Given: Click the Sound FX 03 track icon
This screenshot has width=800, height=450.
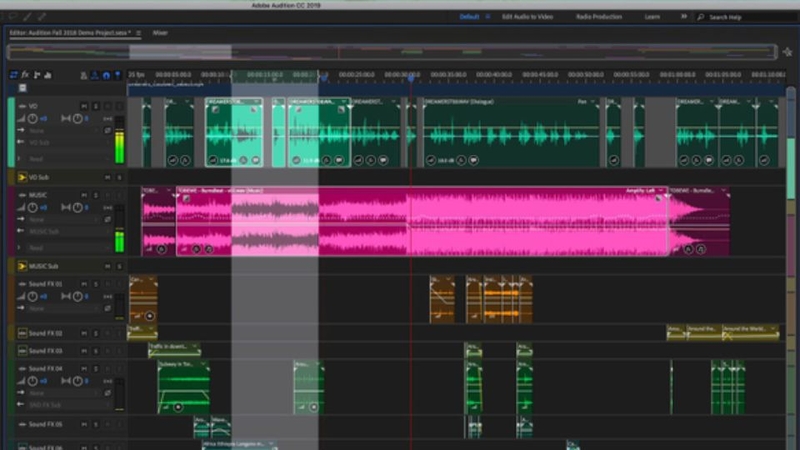Looking at the screenshot, I should pyautogui.click(x=22, y=351).
